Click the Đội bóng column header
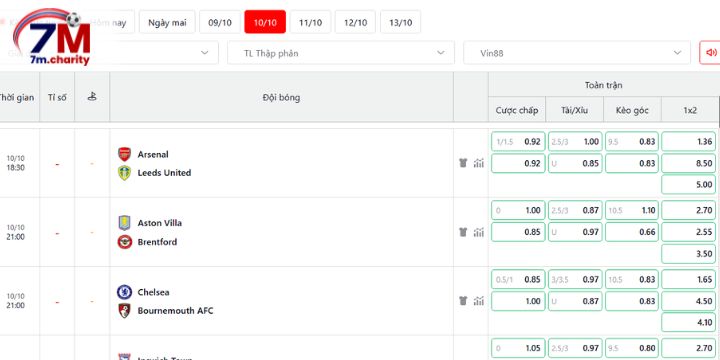720x360 pixels. coord(281,97)
